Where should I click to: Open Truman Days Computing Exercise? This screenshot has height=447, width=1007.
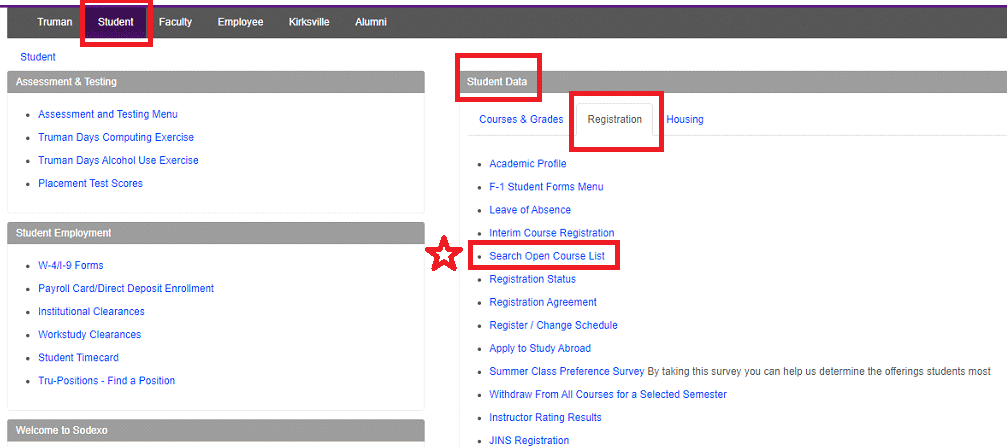[116, 137]
